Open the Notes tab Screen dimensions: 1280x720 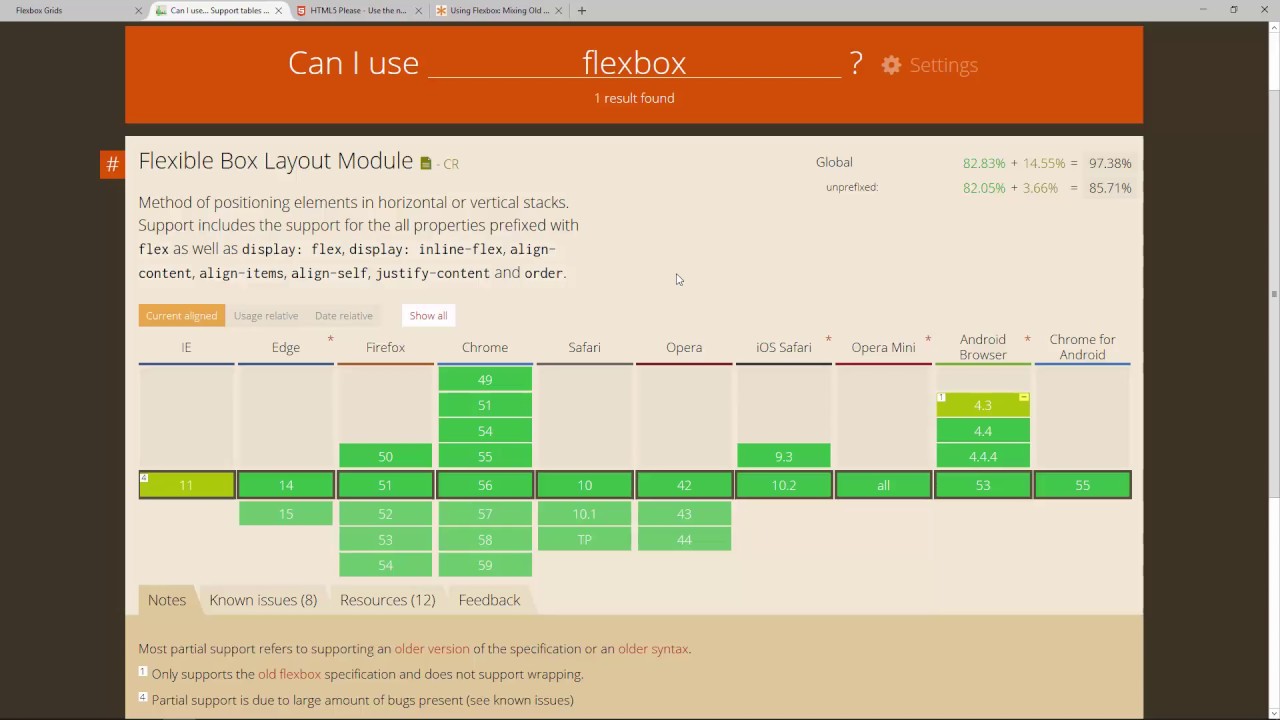167,600
